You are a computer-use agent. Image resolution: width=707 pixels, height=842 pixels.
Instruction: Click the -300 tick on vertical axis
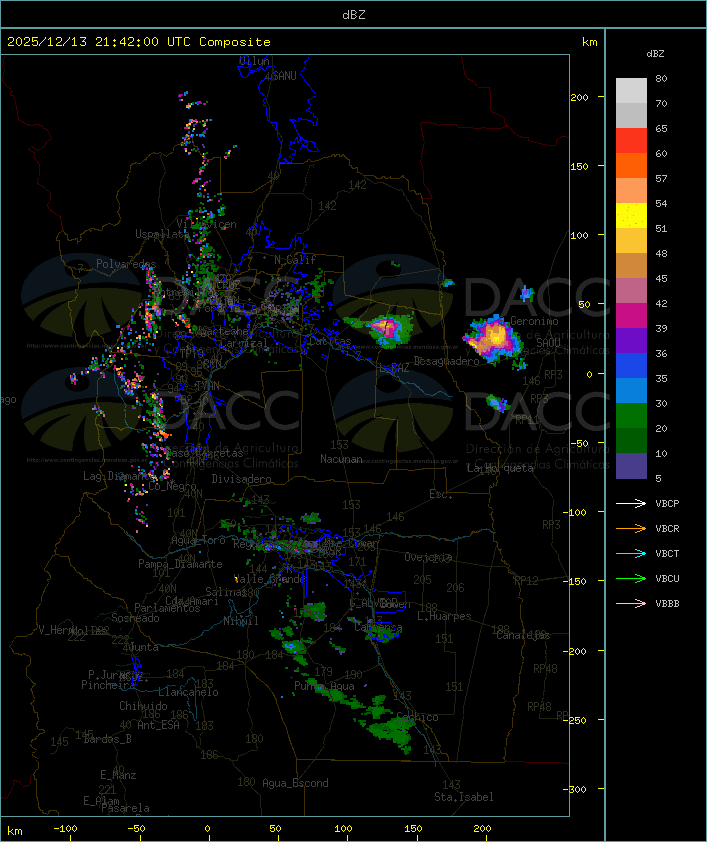574,789
